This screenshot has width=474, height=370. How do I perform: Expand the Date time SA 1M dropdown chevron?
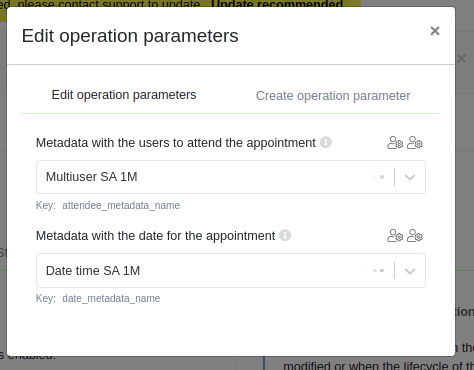click(x=410, y=271)
